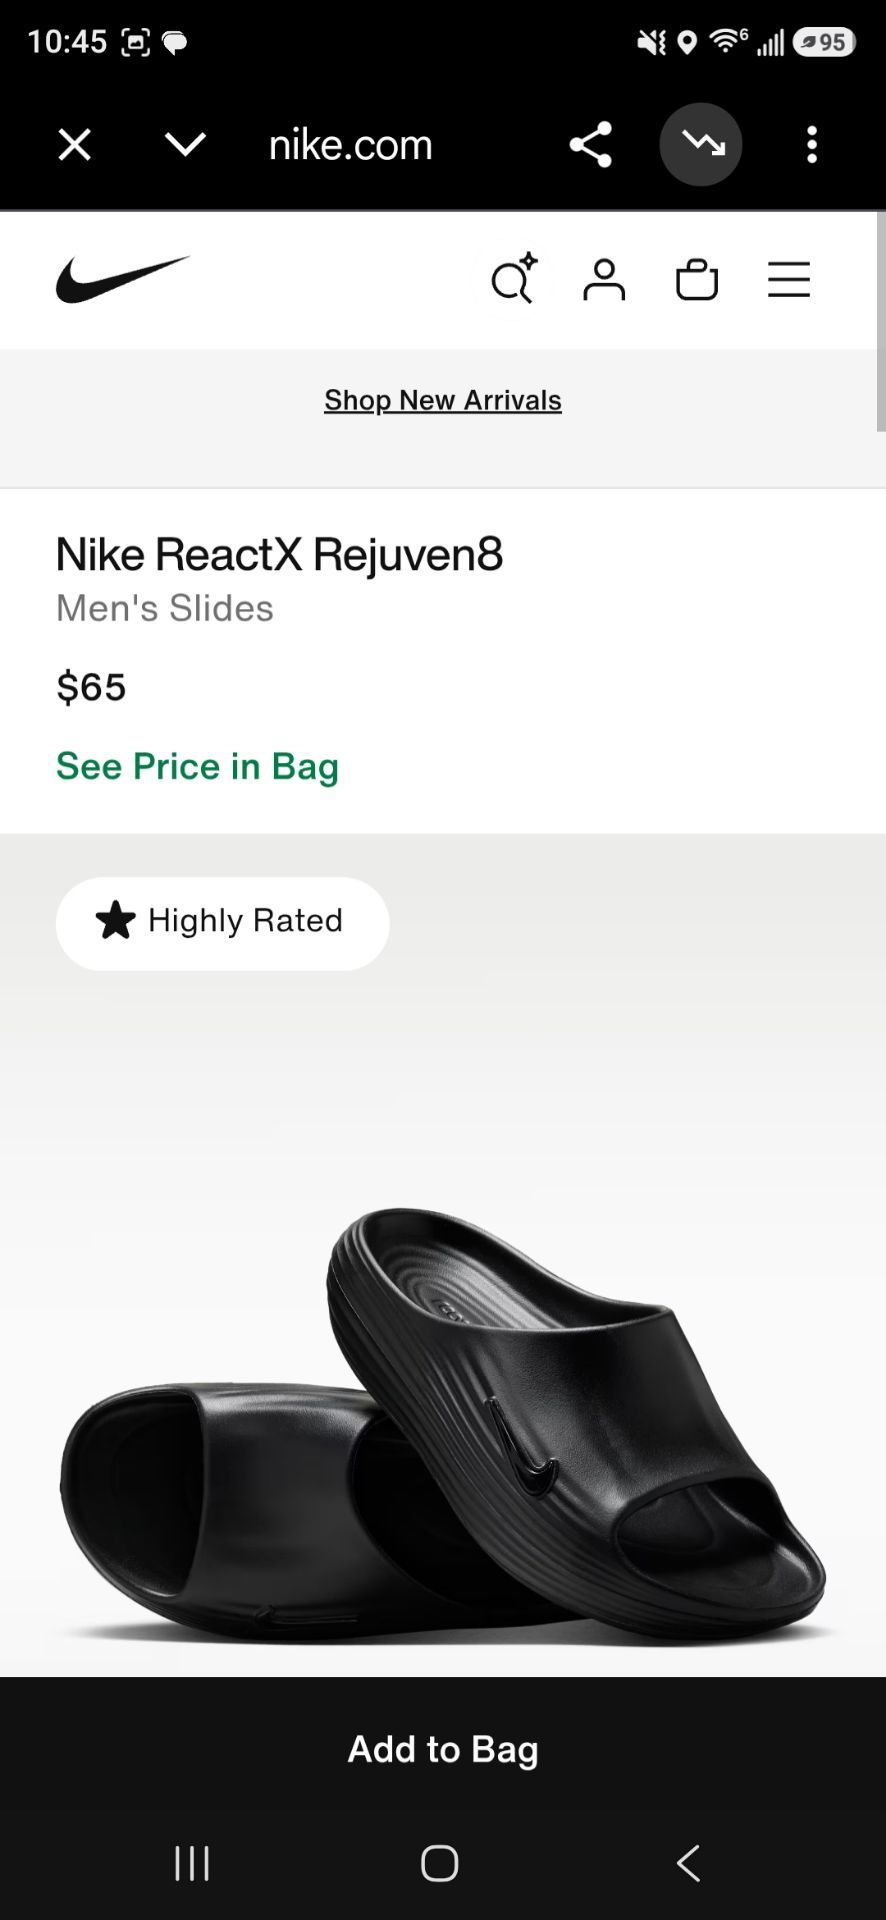The height and width of the screenshot is (1920, 886).
Task: Tap the Android home button
Action: point(440,1863)
